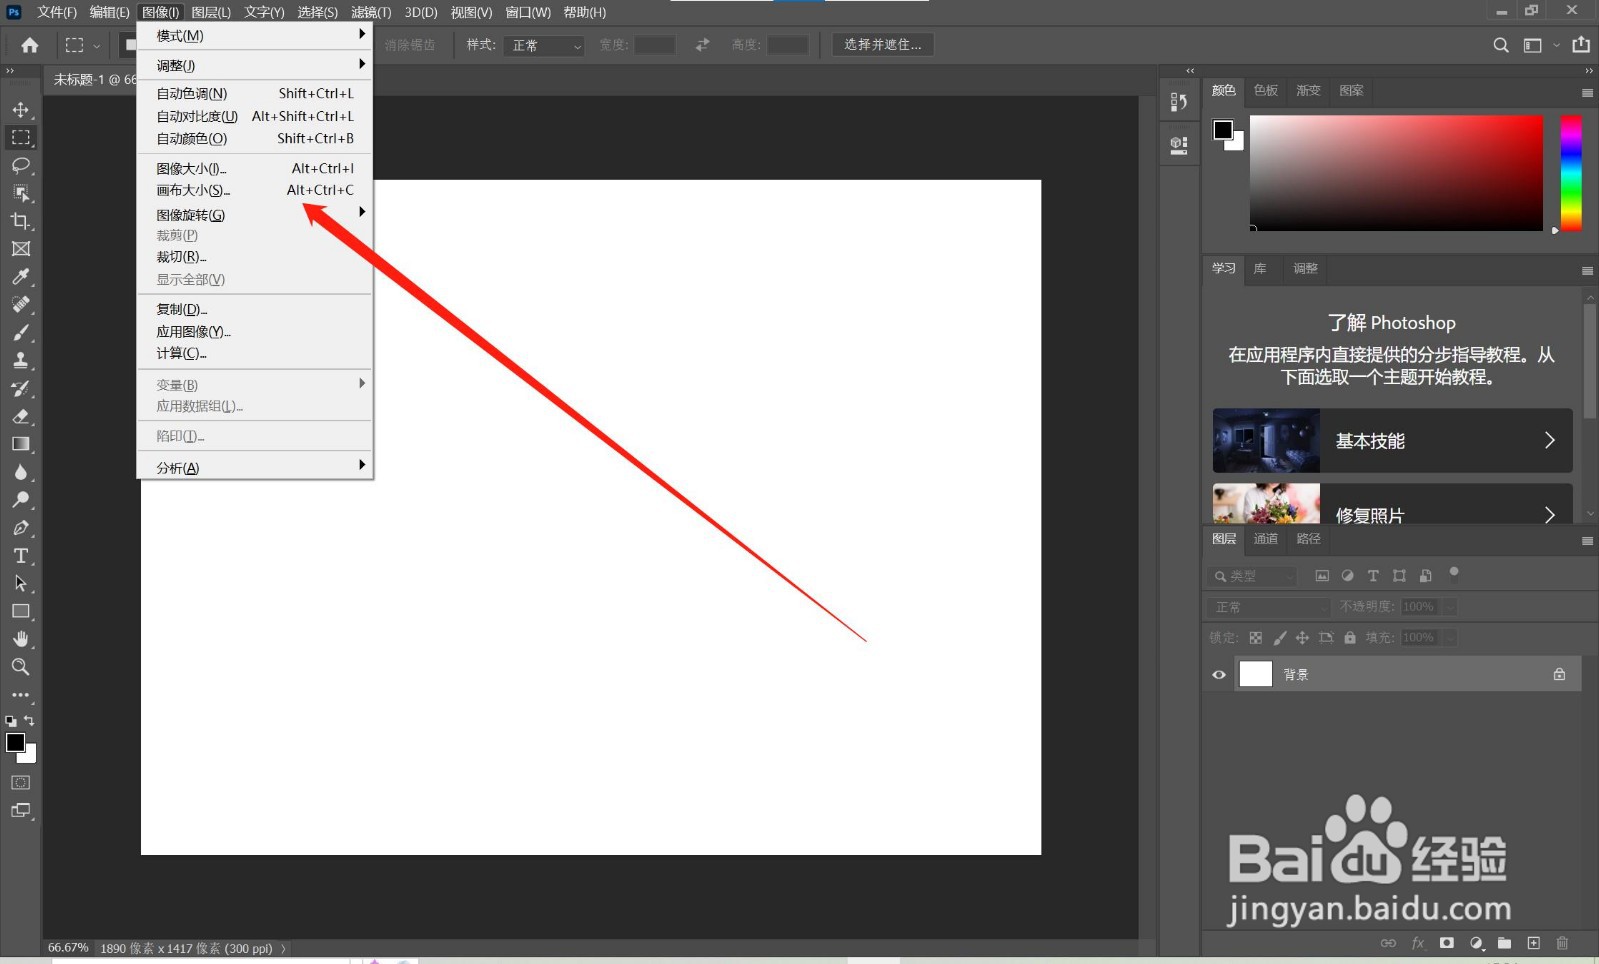The height and width of the screenshot is (964, 1599).
Task: Toggle lock position icon
Action: click(x=1302, y=638)
